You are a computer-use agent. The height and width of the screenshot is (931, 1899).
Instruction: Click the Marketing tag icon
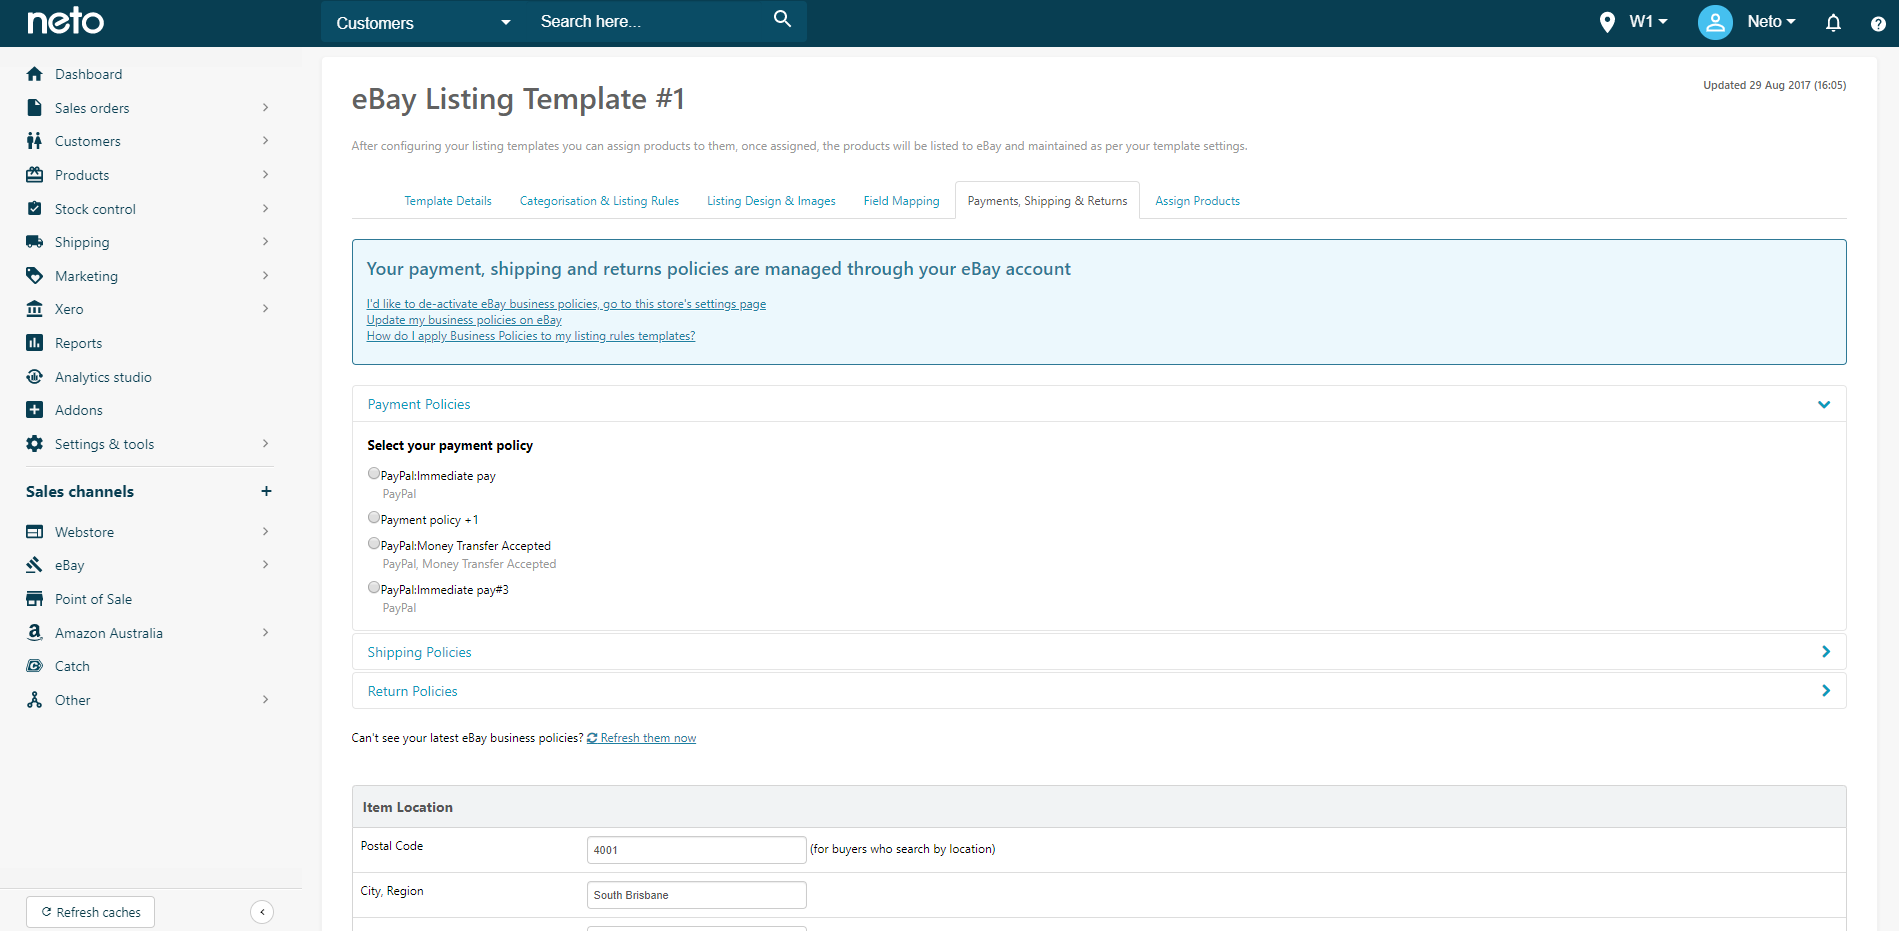point(35,276)
